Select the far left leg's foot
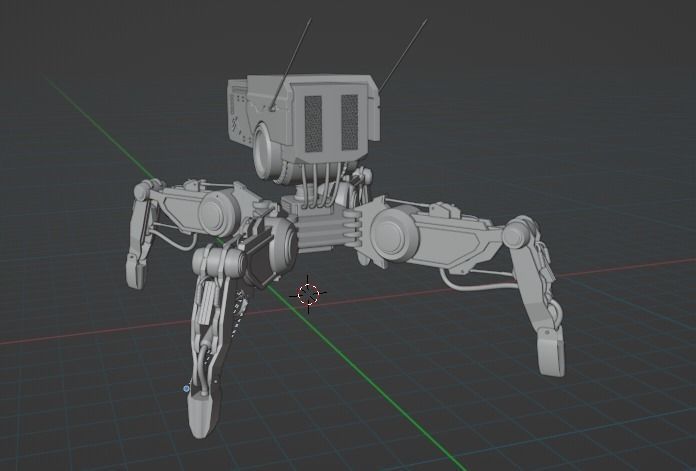This screenshot has height=471, width=696. pos(136,271)
